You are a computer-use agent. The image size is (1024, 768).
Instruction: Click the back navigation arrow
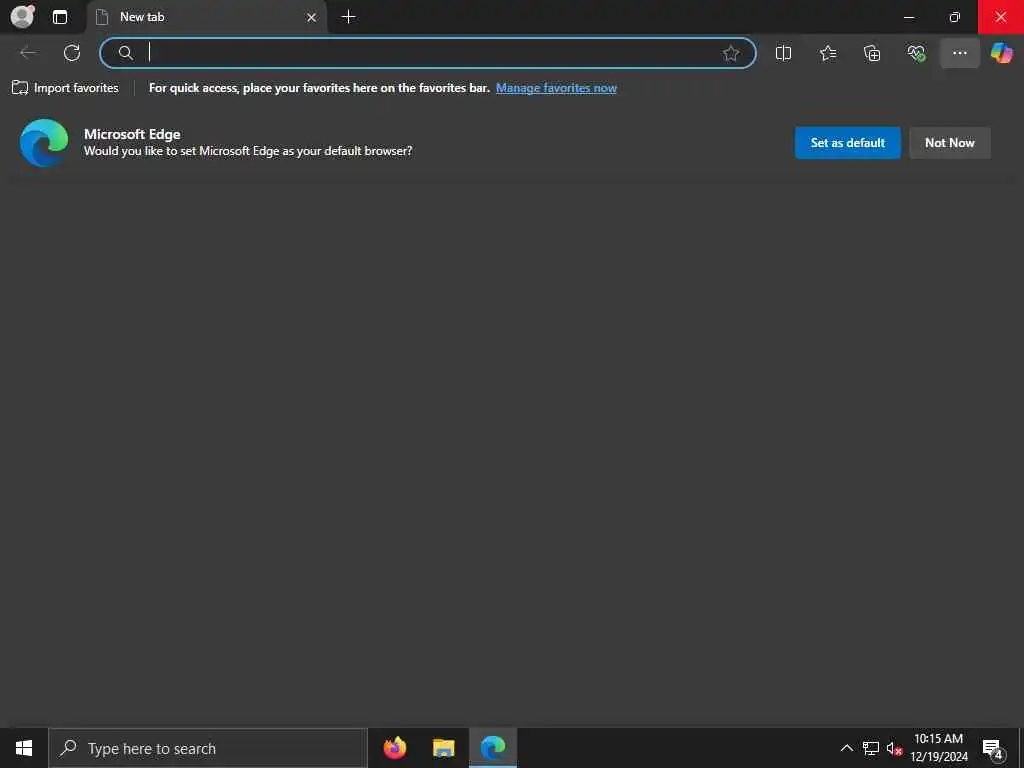28,53
